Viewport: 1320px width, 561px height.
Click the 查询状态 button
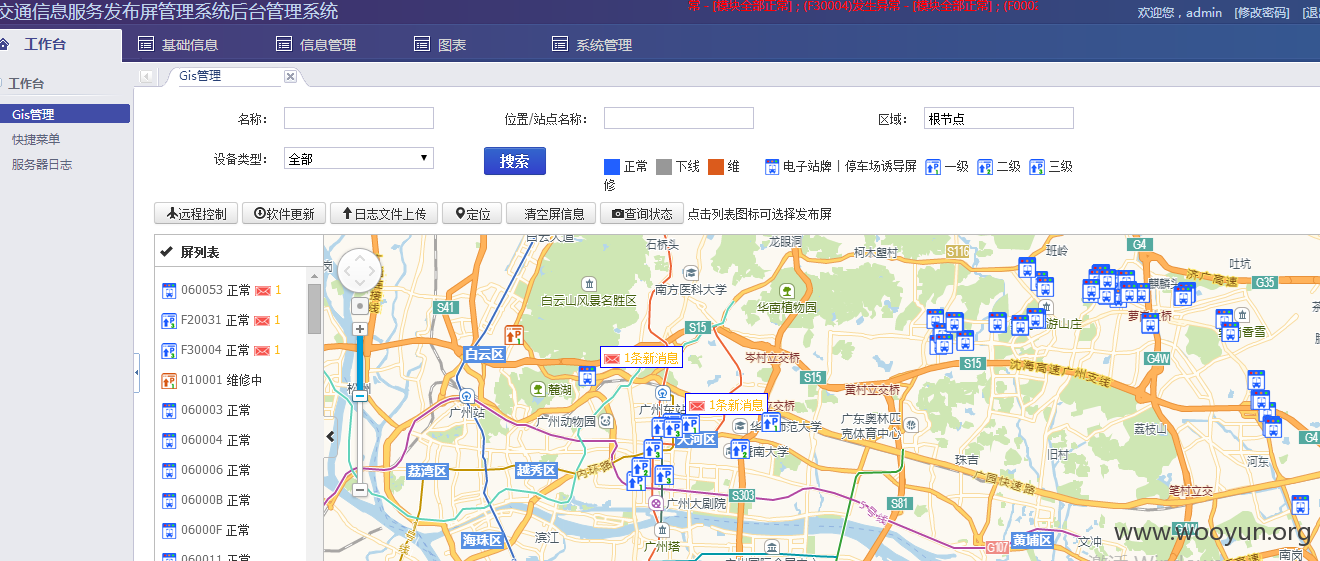click(x=642, y=213)
